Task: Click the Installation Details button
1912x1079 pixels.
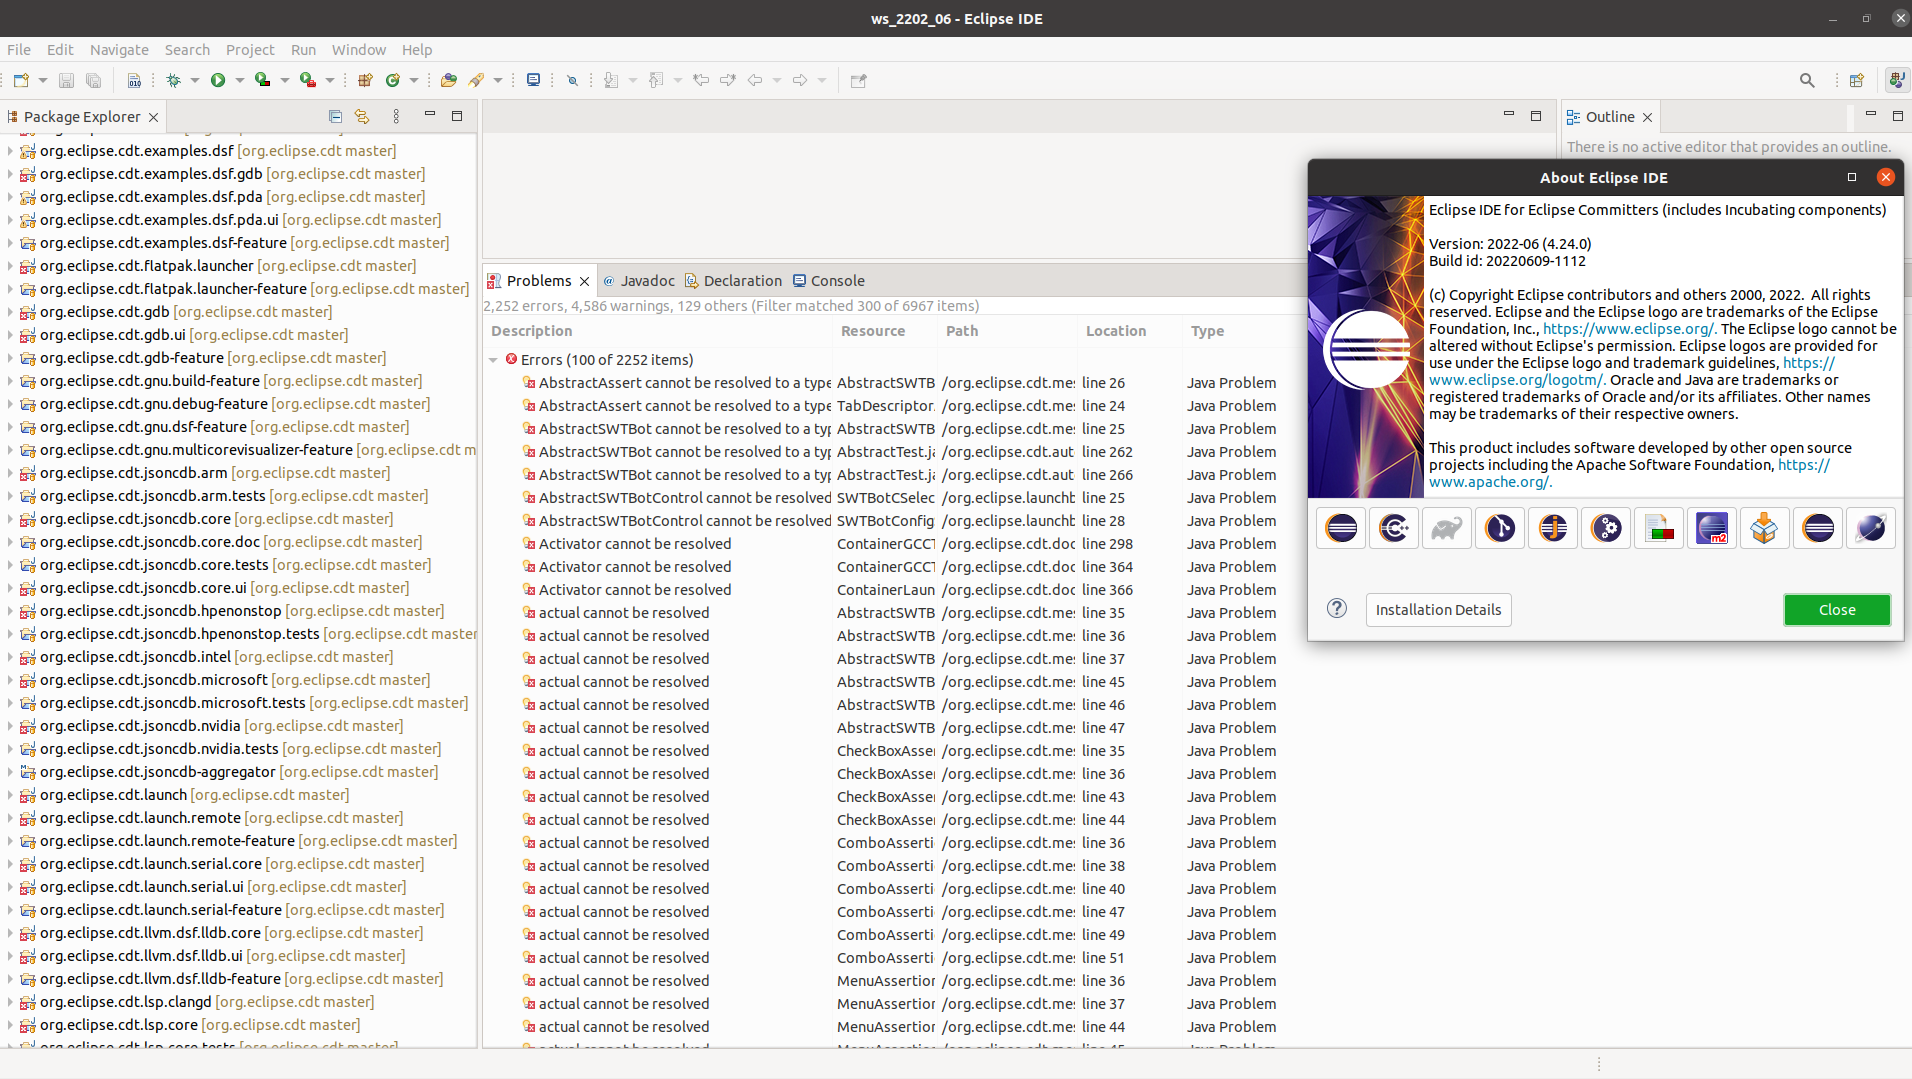Action: (1438, 610)
